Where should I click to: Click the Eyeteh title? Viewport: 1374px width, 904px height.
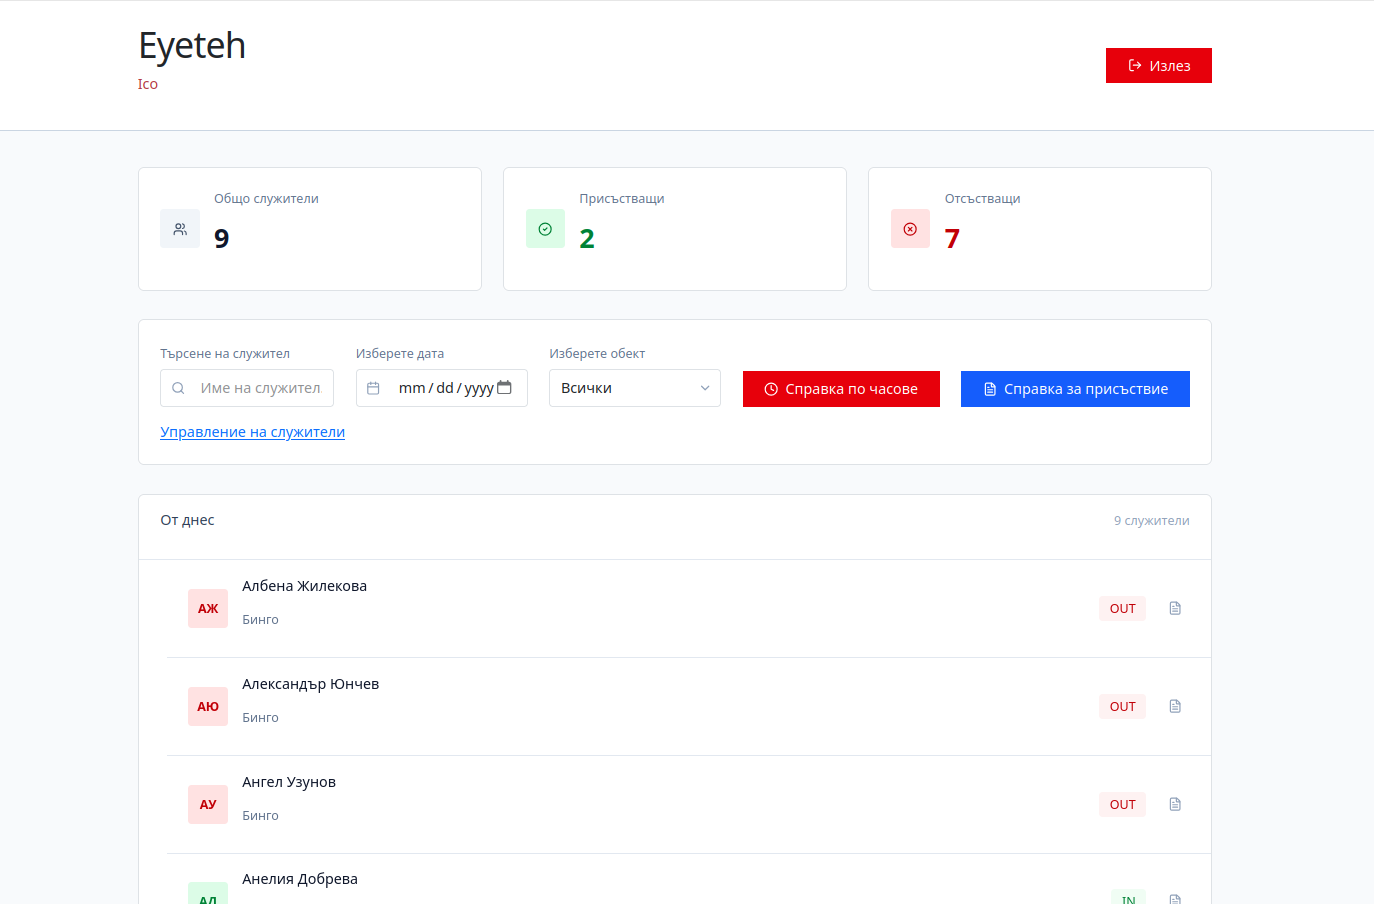(192, 46)
